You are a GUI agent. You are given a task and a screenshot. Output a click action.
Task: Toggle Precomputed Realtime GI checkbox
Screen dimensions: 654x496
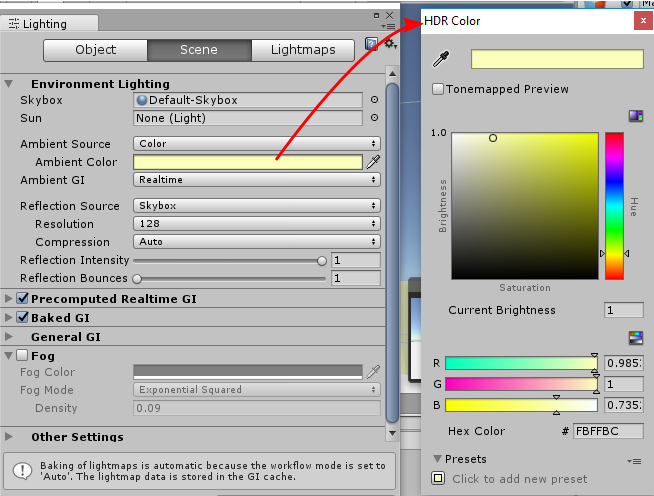click(x=23, y=298)
